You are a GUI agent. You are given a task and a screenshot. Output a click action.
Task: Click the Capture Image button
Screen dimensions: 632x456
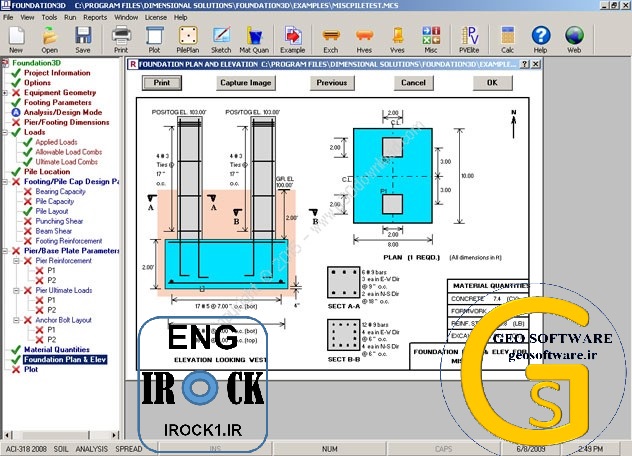pyautogui.click(x=245, y=83)
